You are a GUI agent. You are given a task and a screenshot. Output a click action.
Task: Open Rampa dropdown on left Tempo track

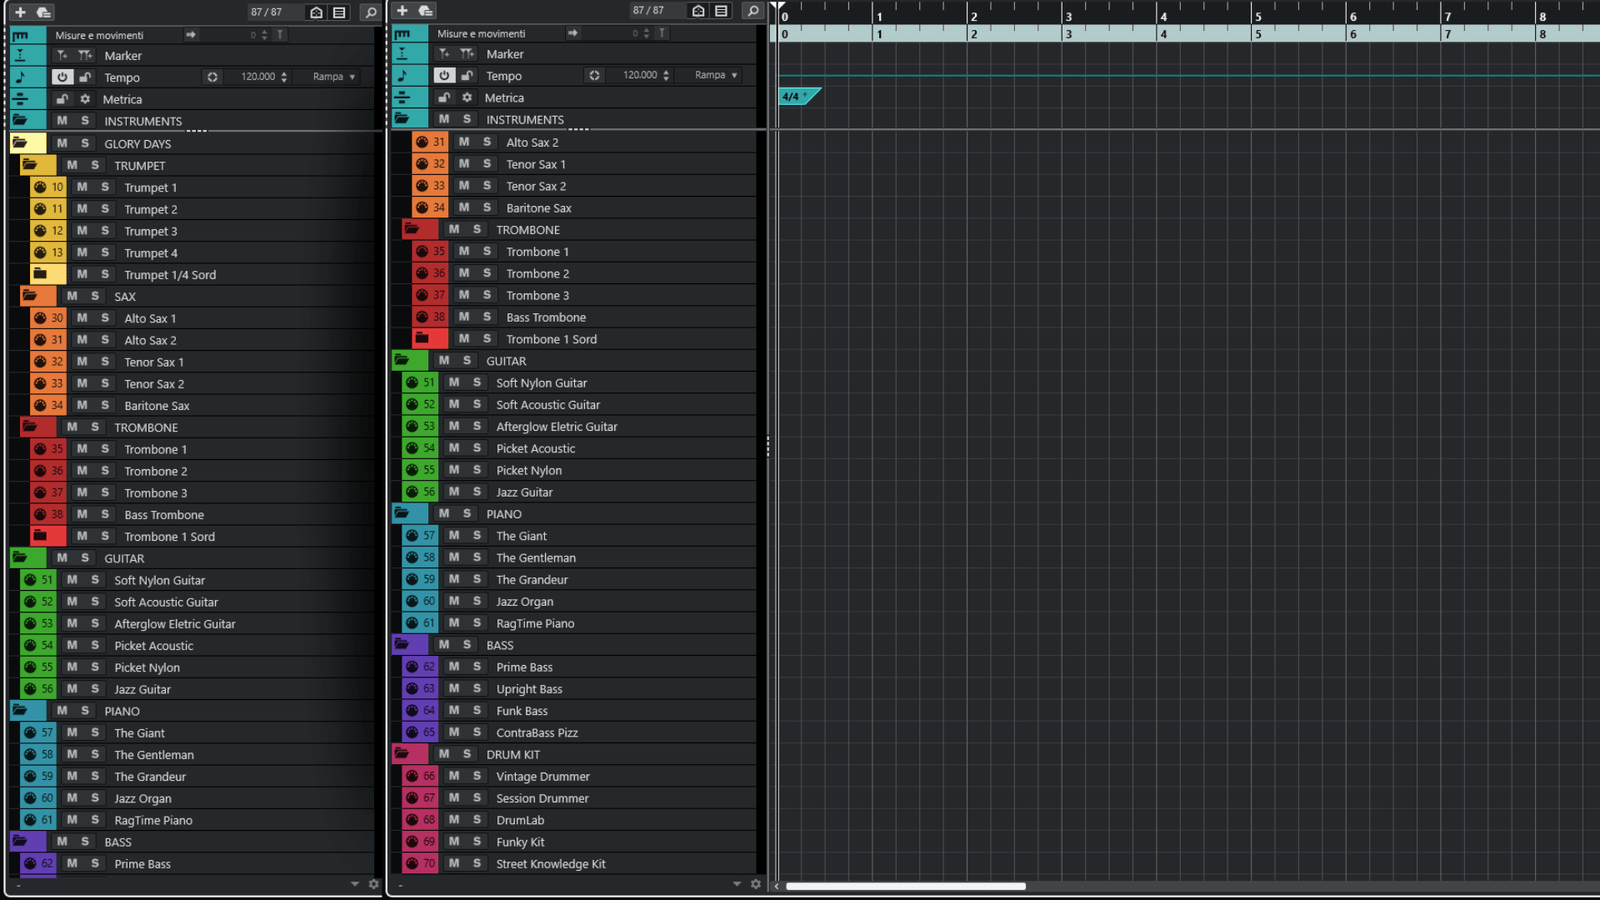point(333,77)
